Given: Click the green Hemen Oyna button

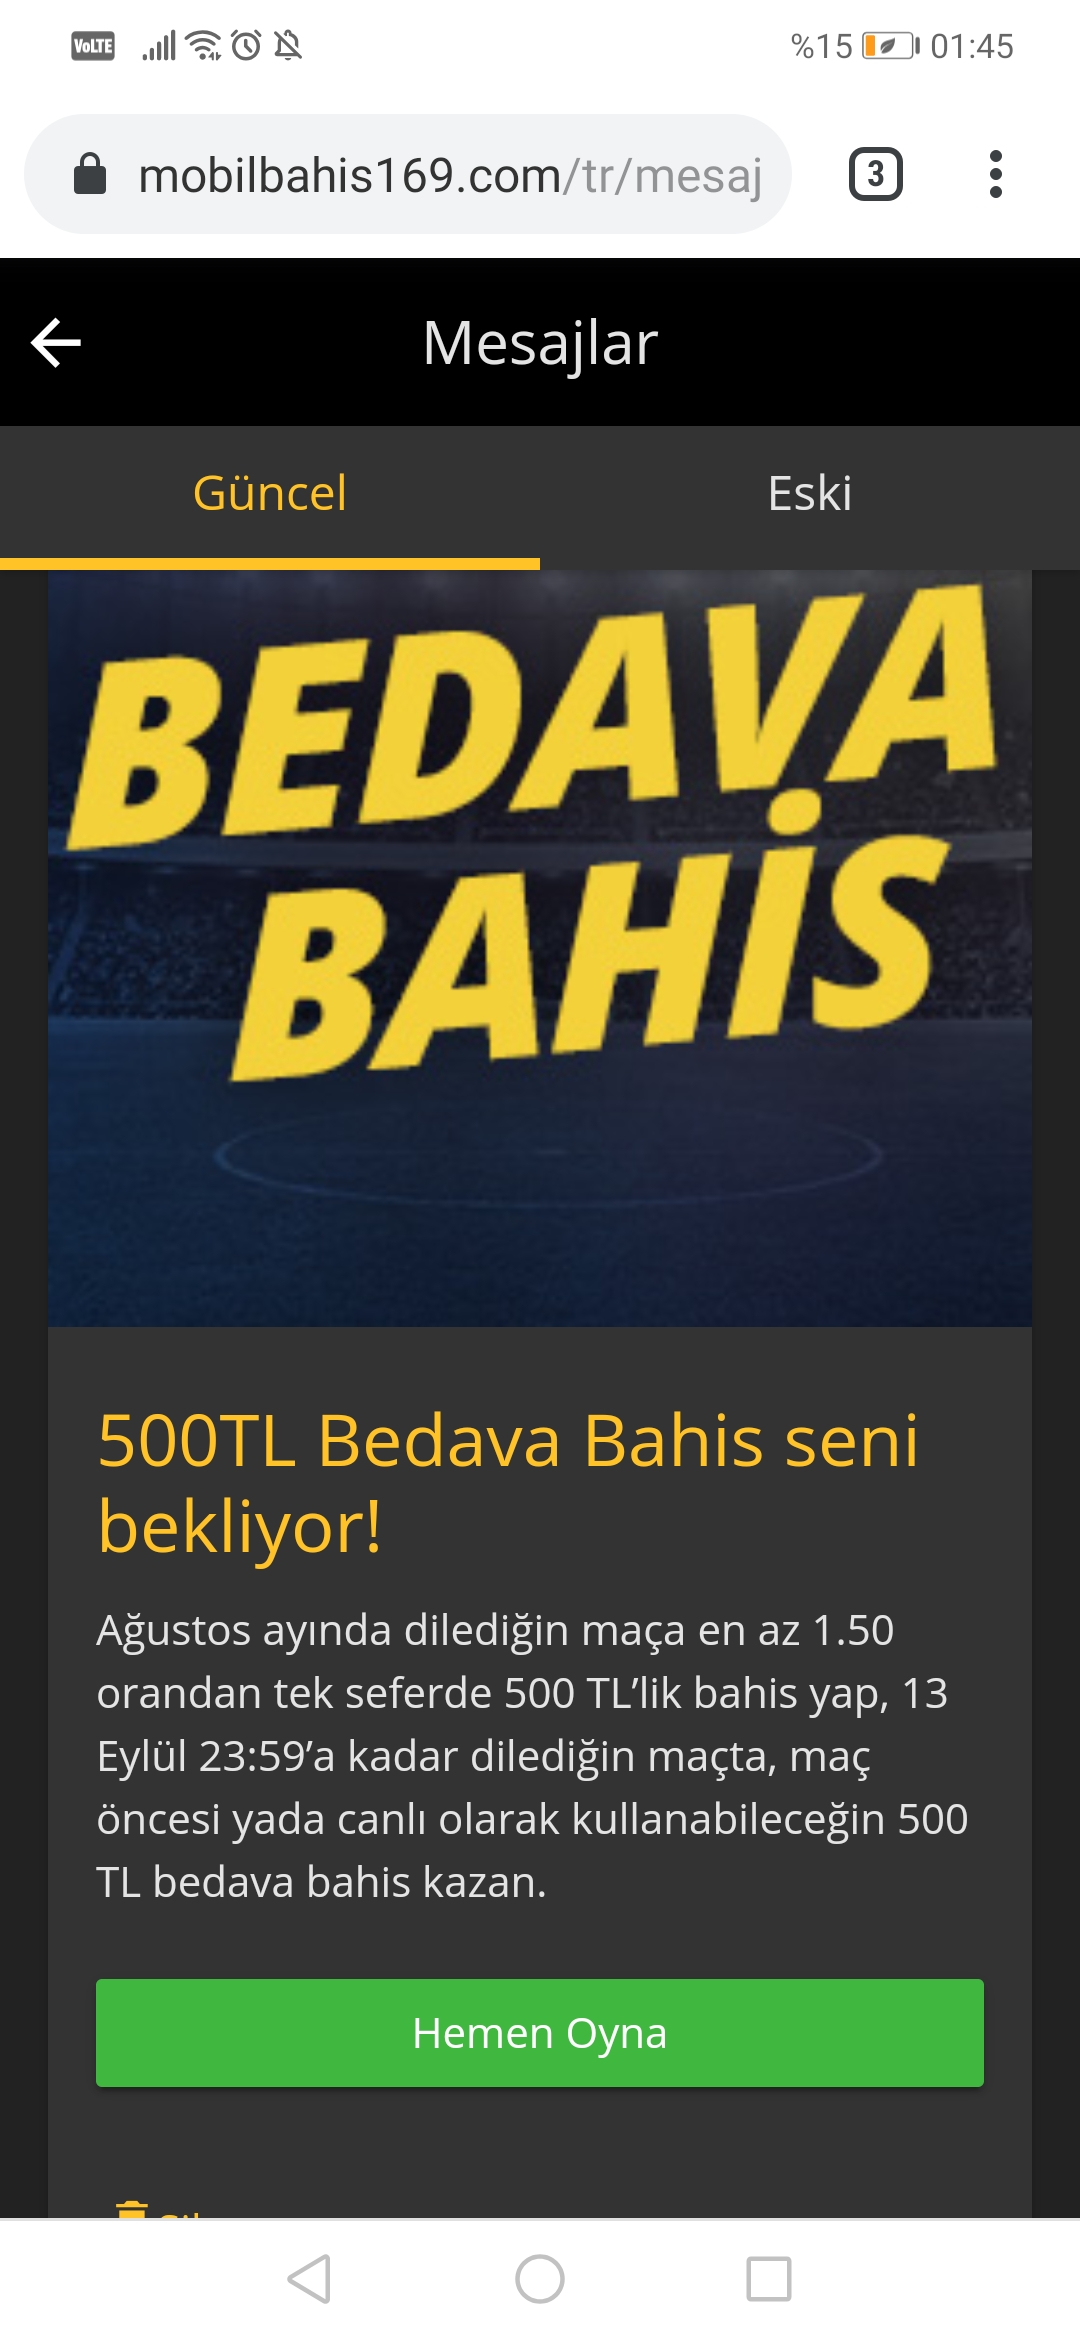Looking at the screenshot, I should point(540,2033).
